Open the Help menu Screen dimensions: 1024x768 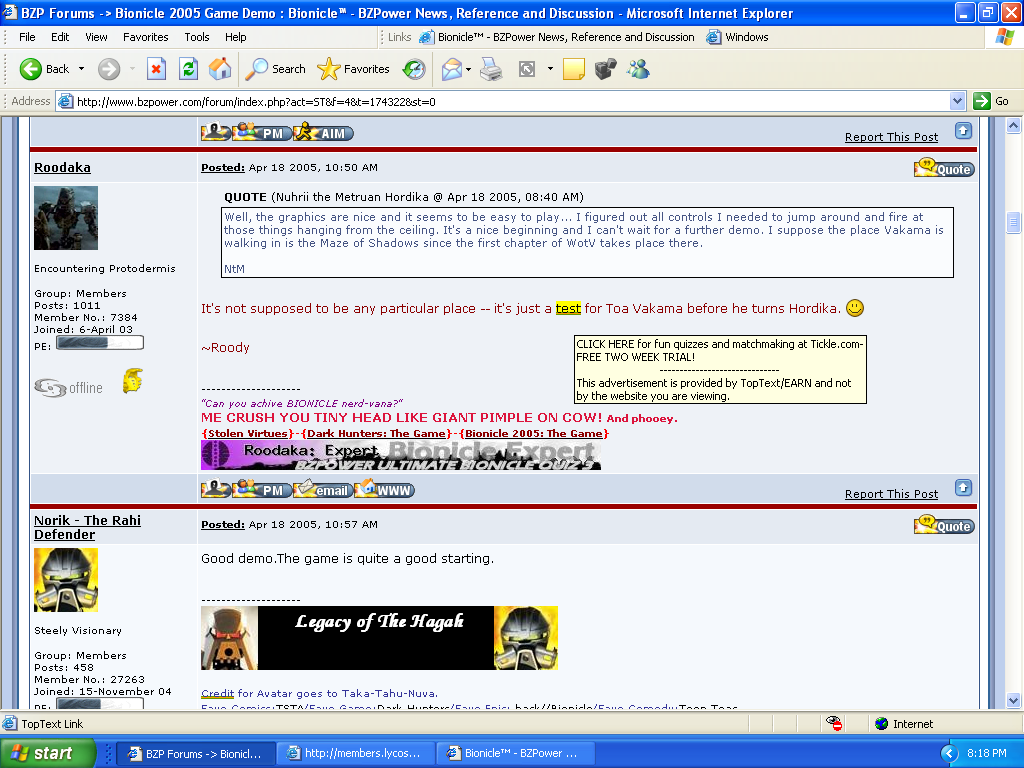click(x=236, y=37)
